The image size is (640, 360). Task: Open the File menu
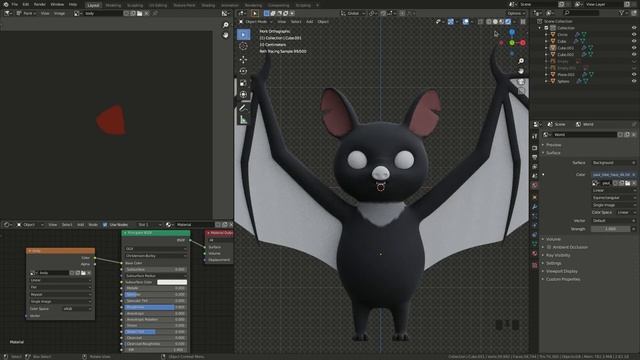pyautogui.click(x=15, y=4)
